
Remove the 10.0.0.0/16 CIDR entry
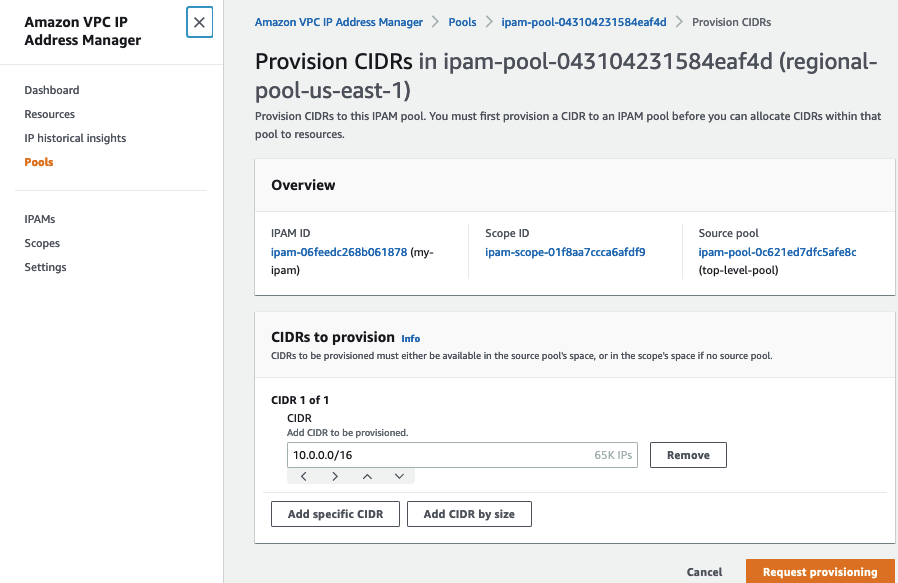tap(688, 454)
